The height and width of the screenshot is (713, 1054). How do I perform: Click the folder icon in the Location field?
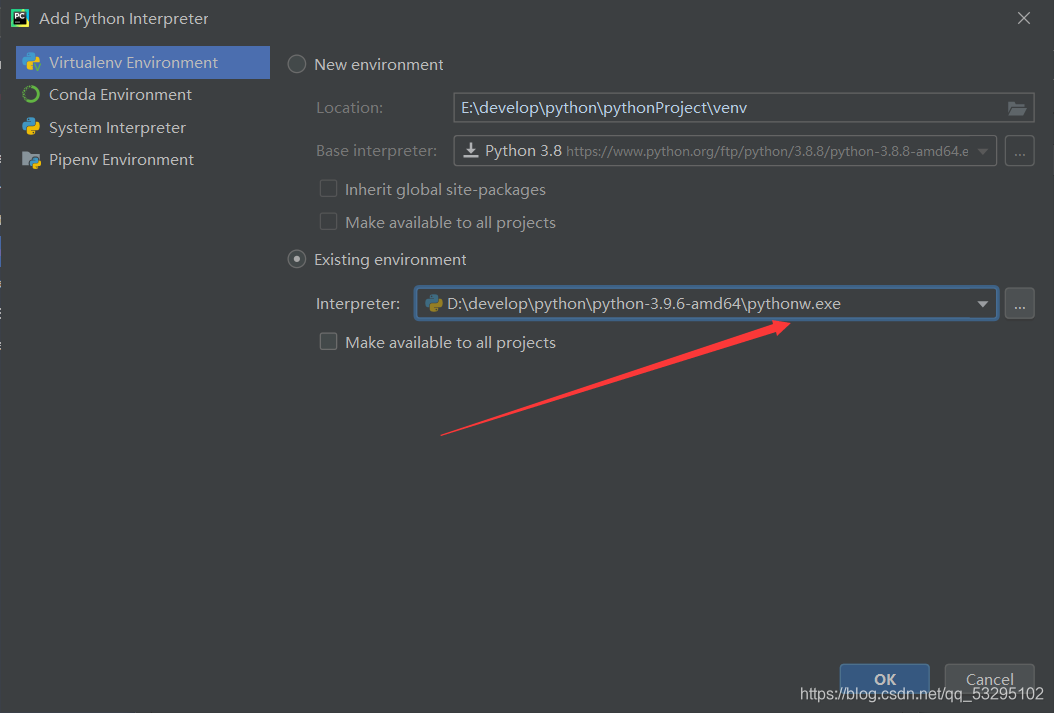1017,108
